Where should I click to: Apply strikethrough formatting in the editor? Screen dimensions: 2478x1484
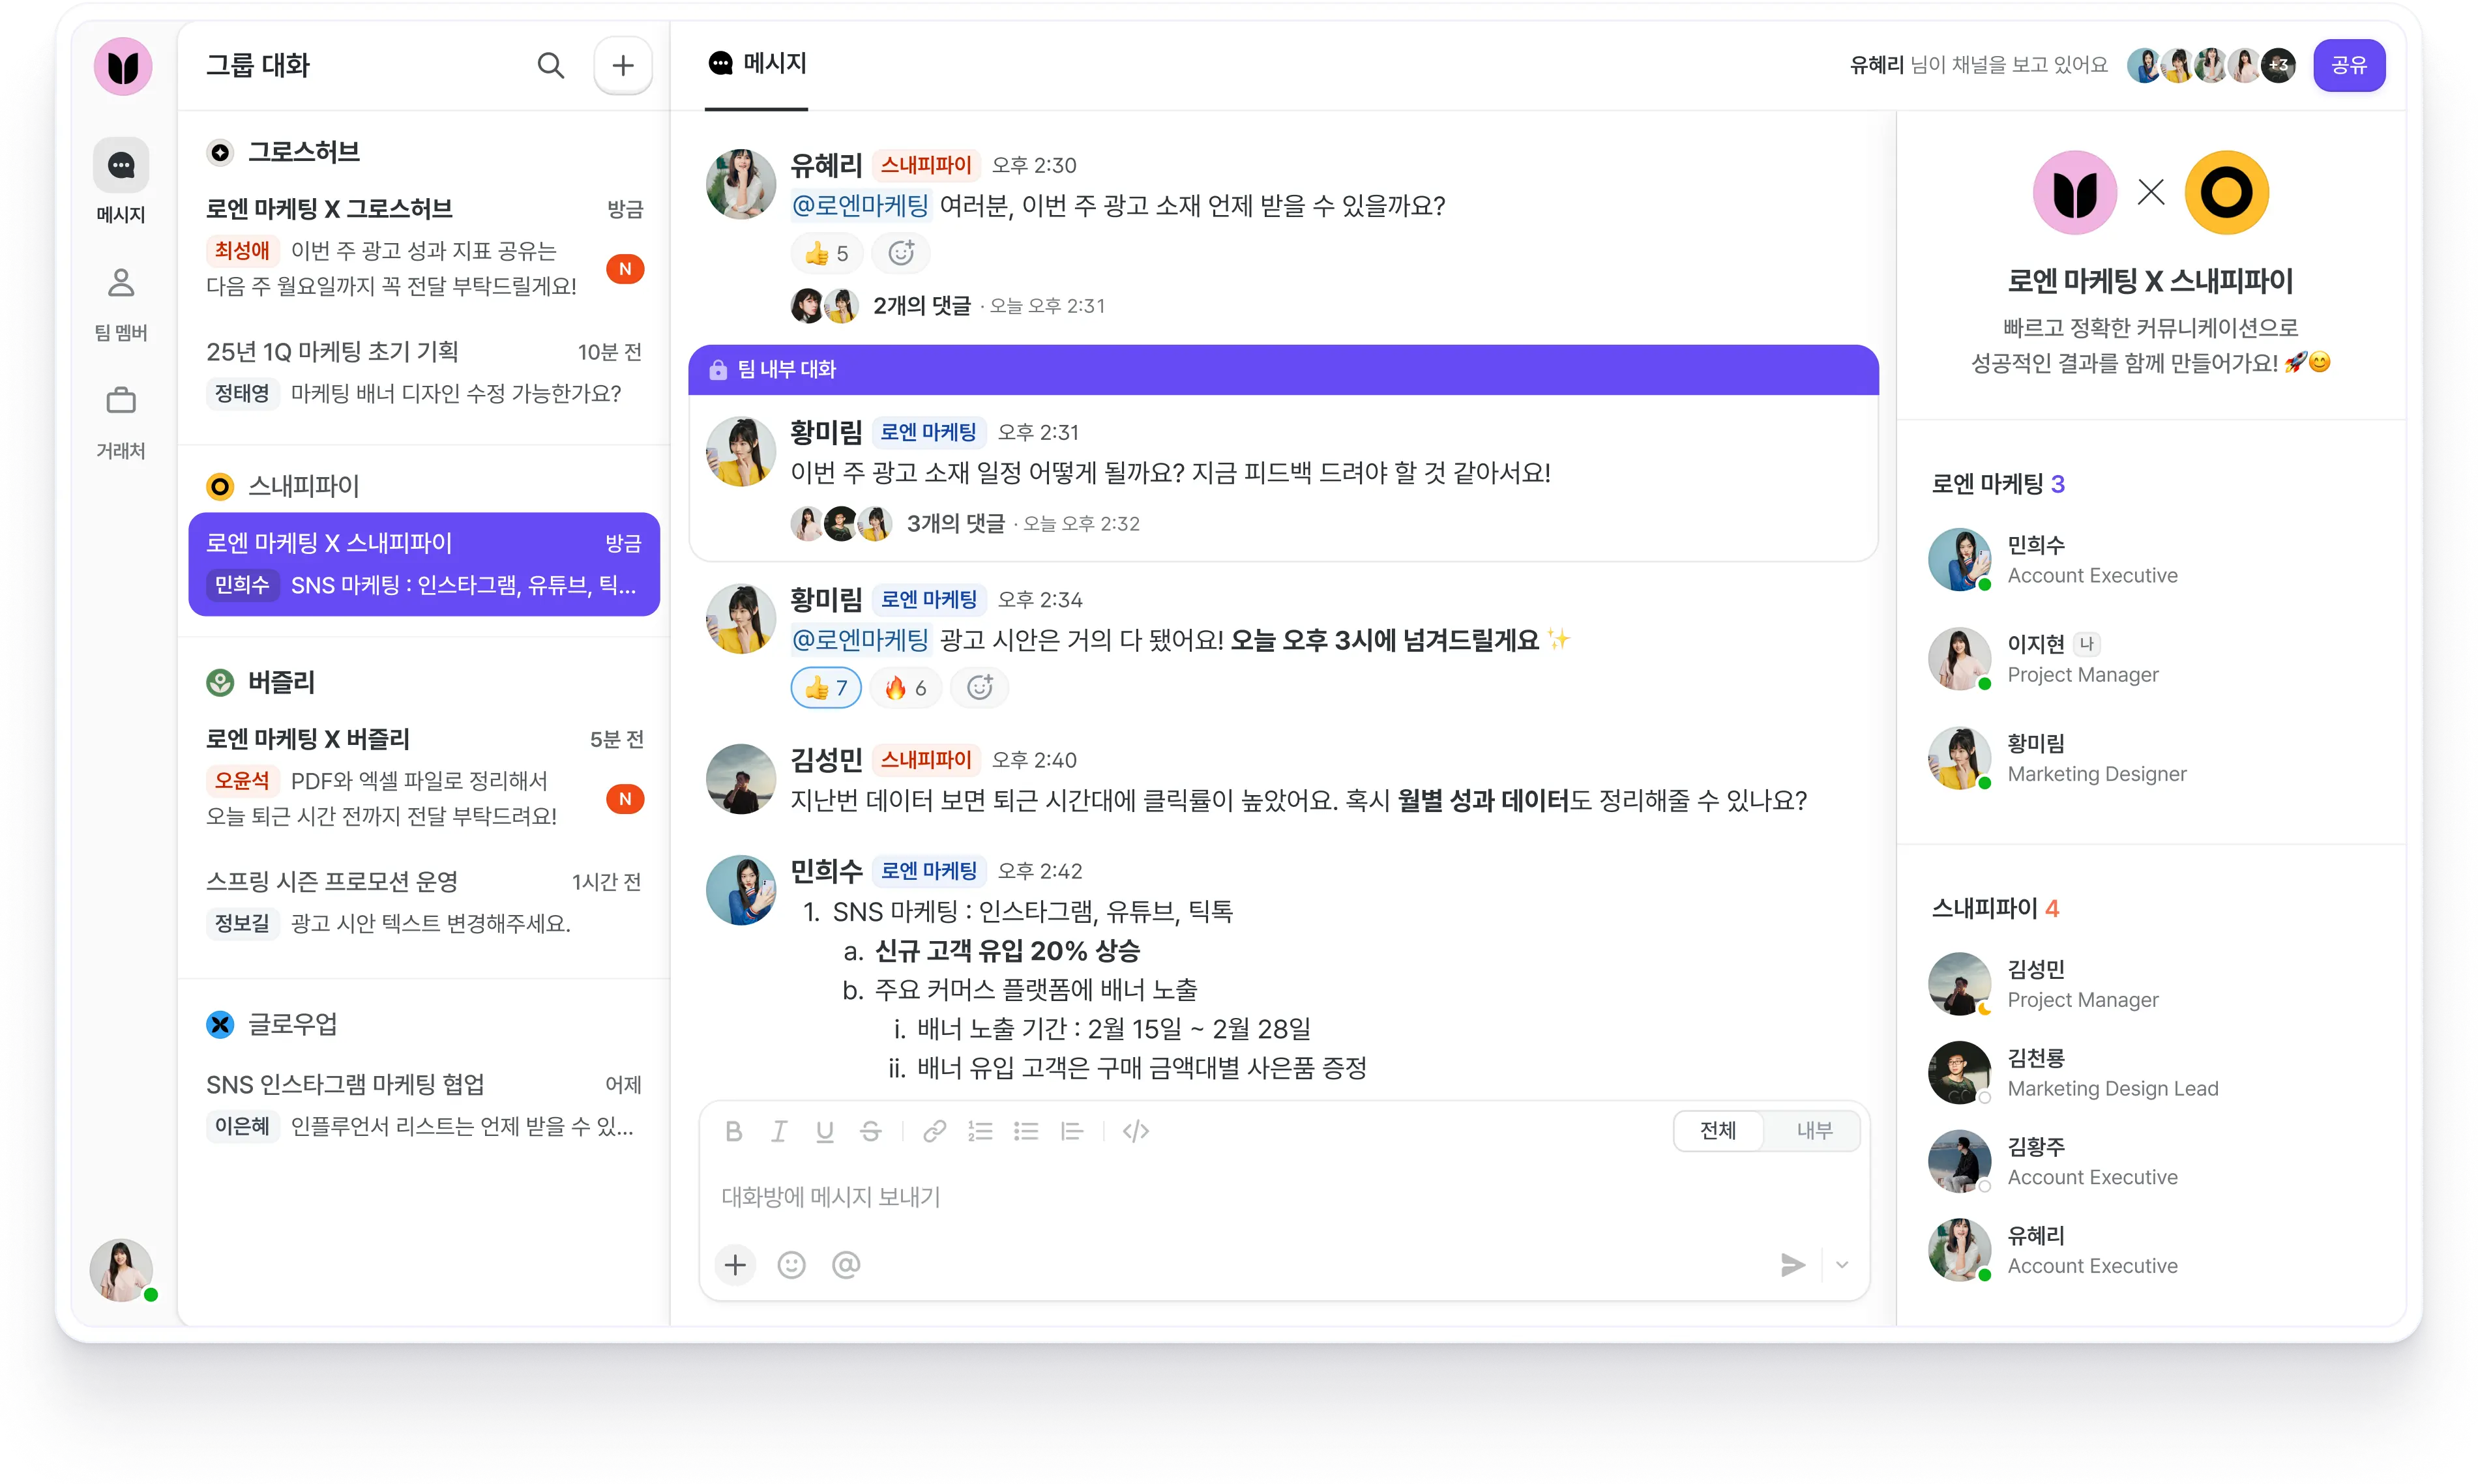(870, 1131)
